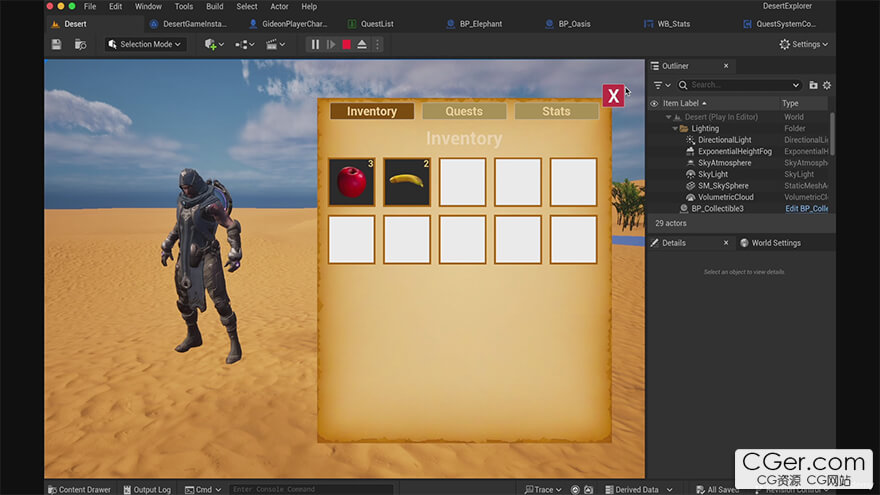Open the Help menu
This screenshot has height=495, width=880.
(x=309, y=7)
